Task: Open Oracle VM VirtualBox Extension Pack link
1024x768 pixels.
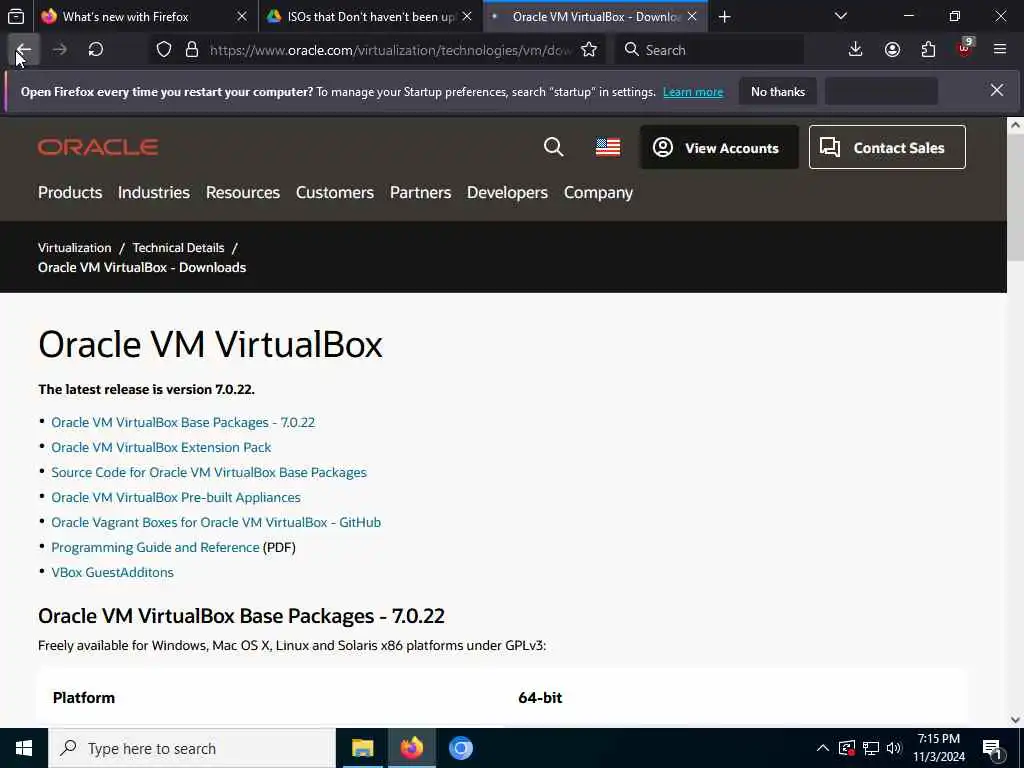Action: pyautogui.click(x=161, y=447)
